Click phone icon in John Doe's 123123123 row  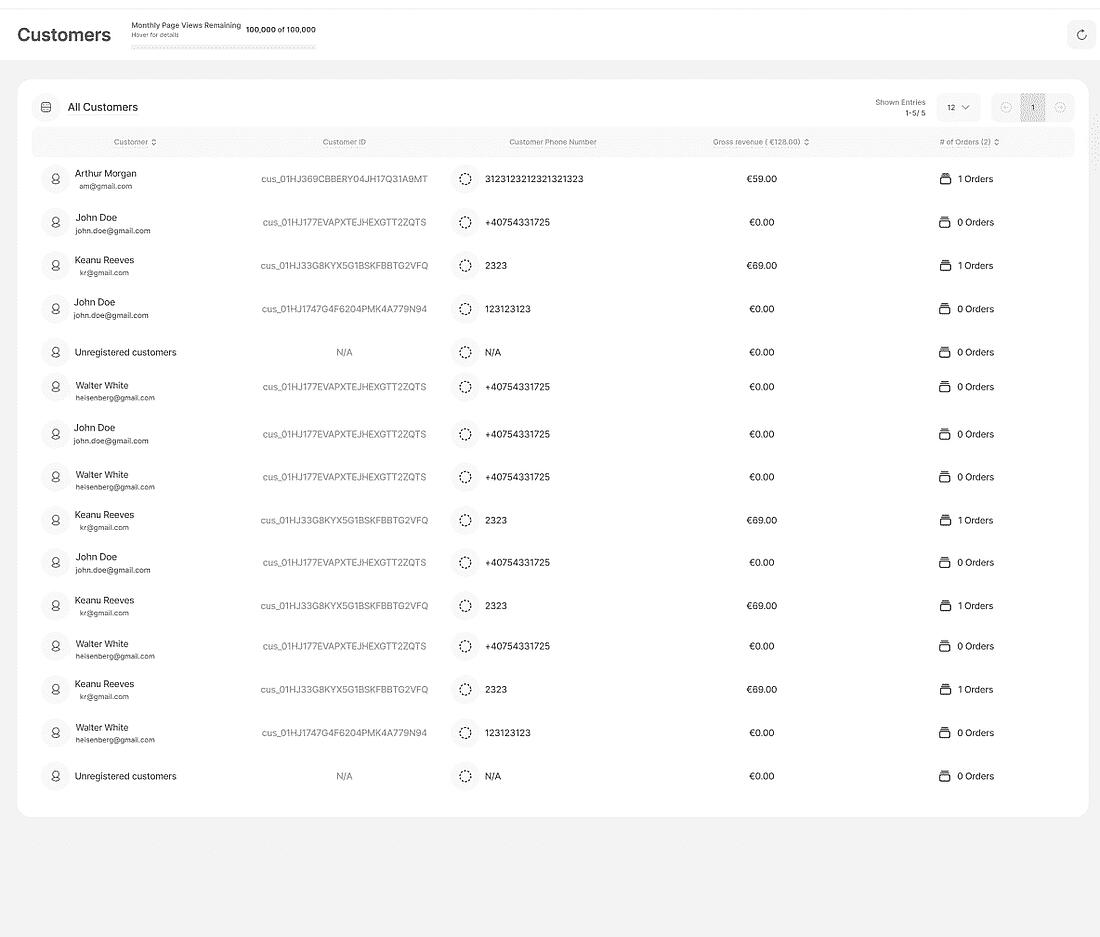pyautogui.click(x=465, y=309)
